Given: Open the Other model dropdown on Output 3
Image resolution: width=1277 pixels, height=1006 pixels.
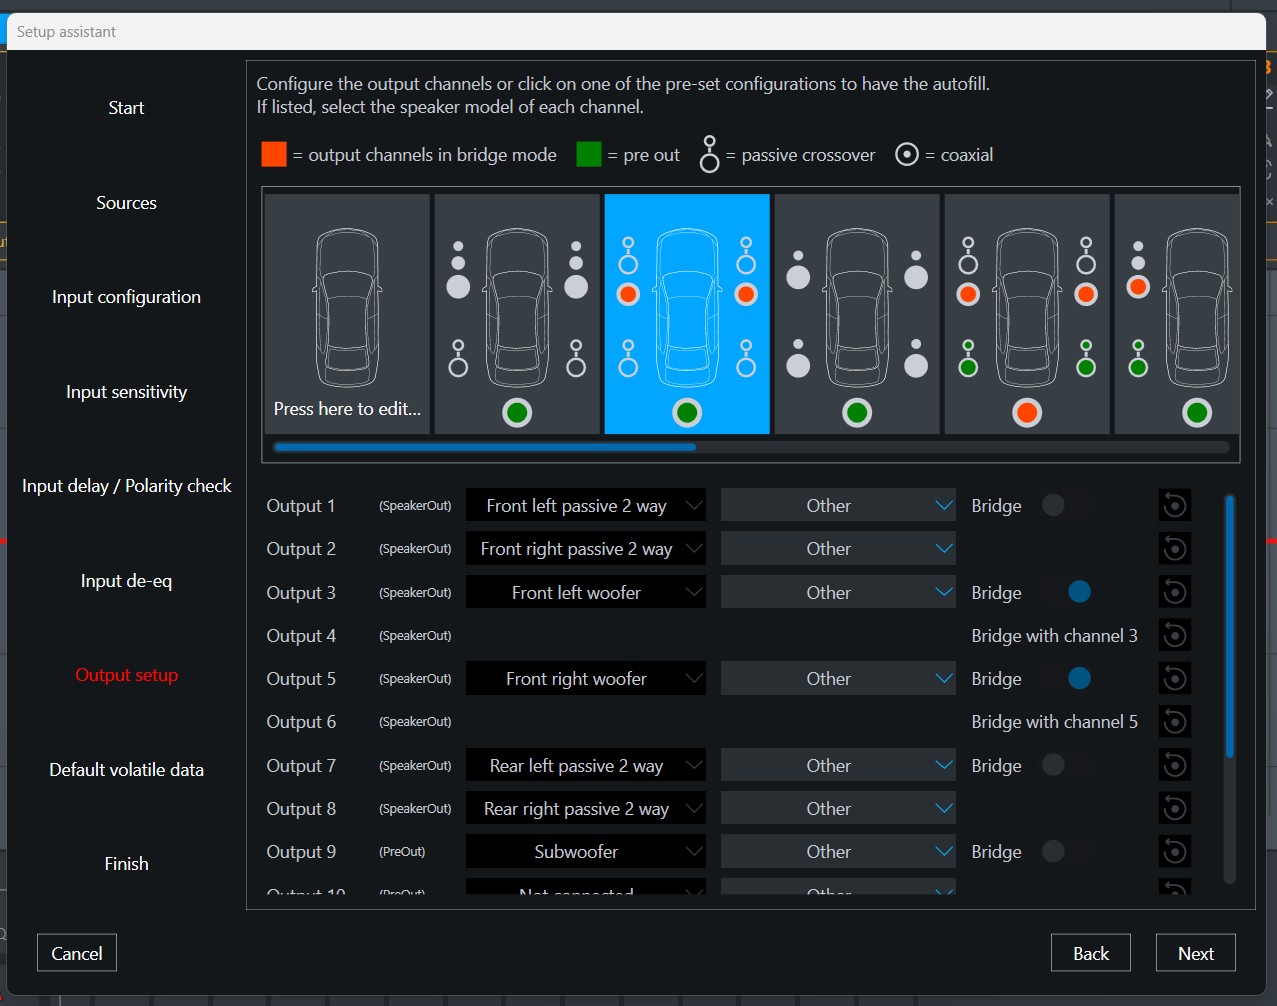Looking at the screenshot, I should tap(838, 593).
